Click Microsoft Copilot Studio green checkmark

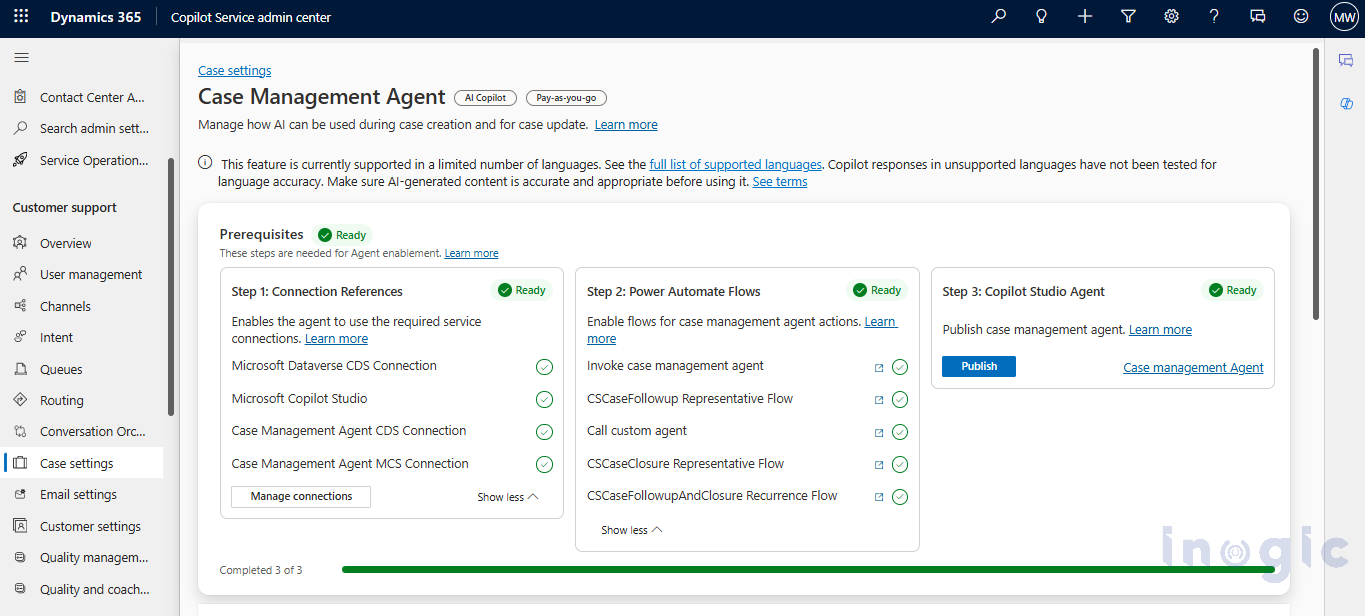click(544, 399)
